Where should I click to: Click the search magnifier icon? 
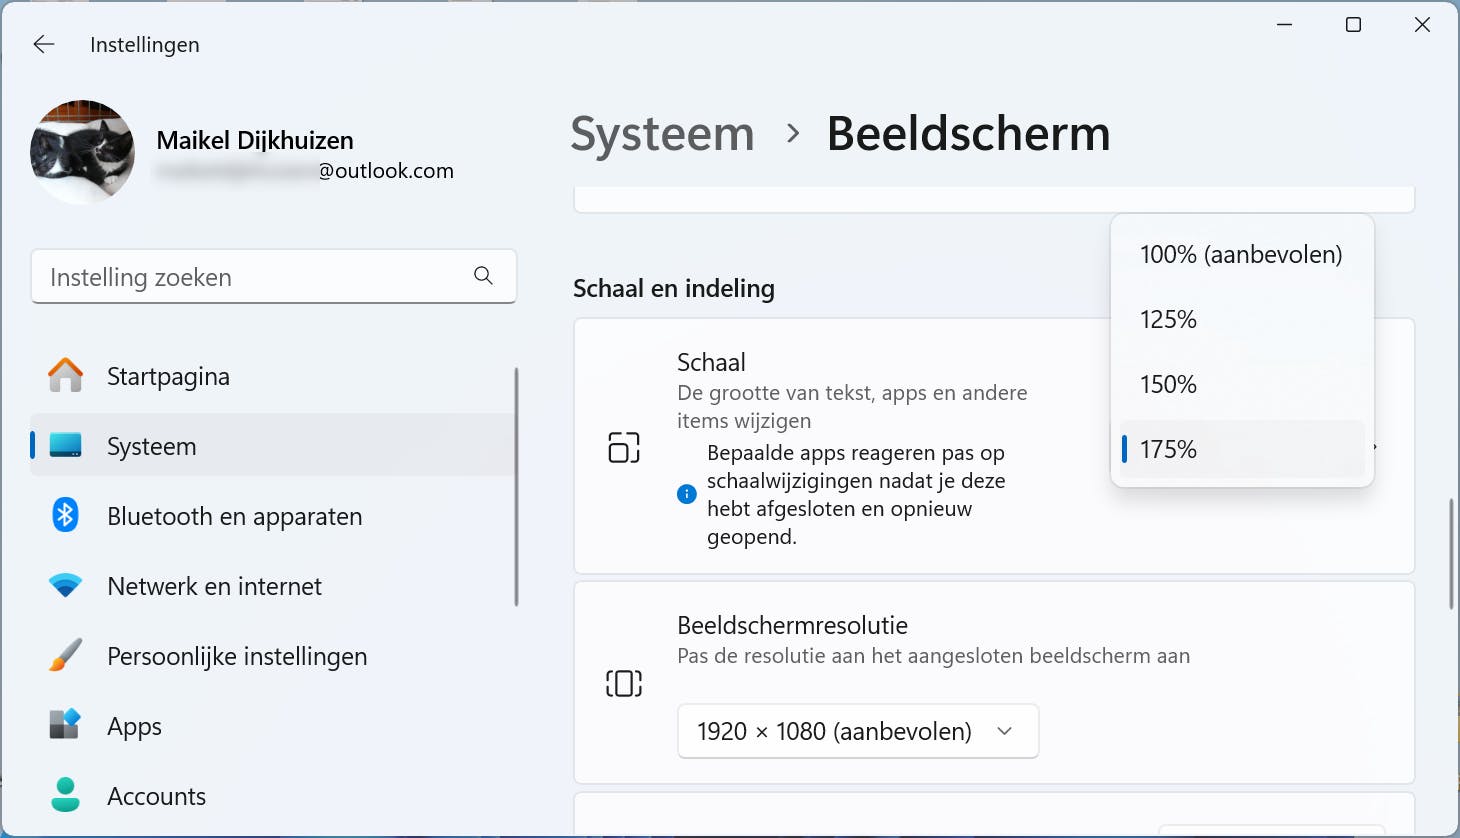coord(483,276)
